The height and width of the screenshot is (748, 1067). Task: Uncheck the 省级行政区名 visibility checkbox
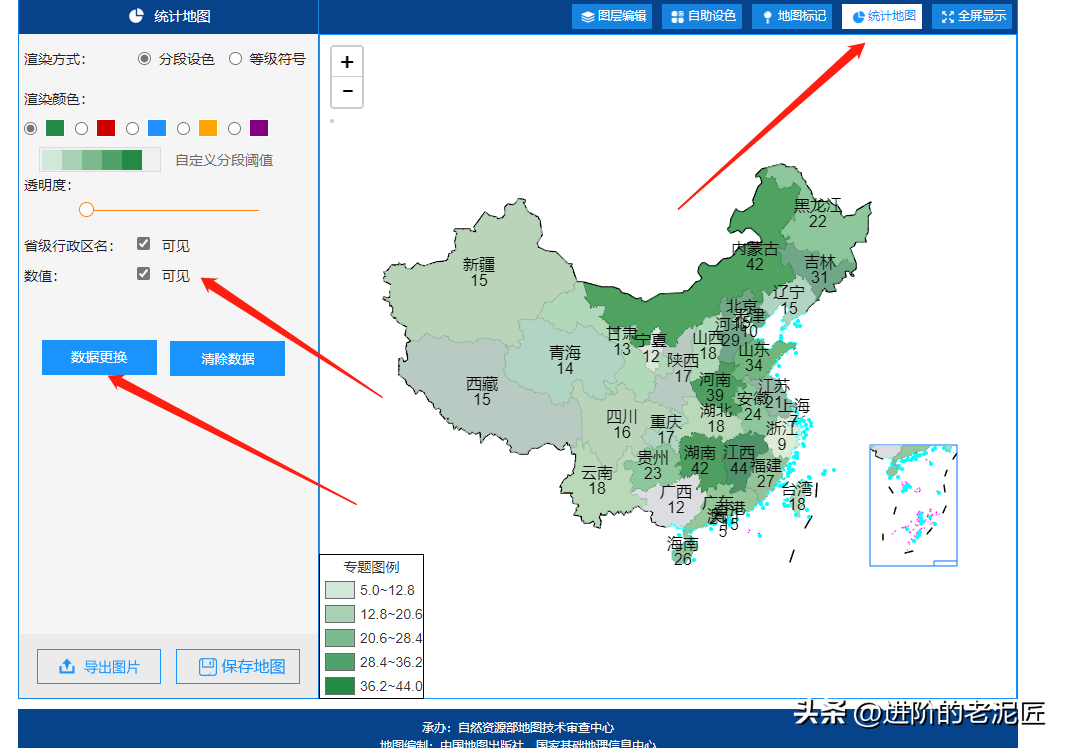tap(144, 244)
